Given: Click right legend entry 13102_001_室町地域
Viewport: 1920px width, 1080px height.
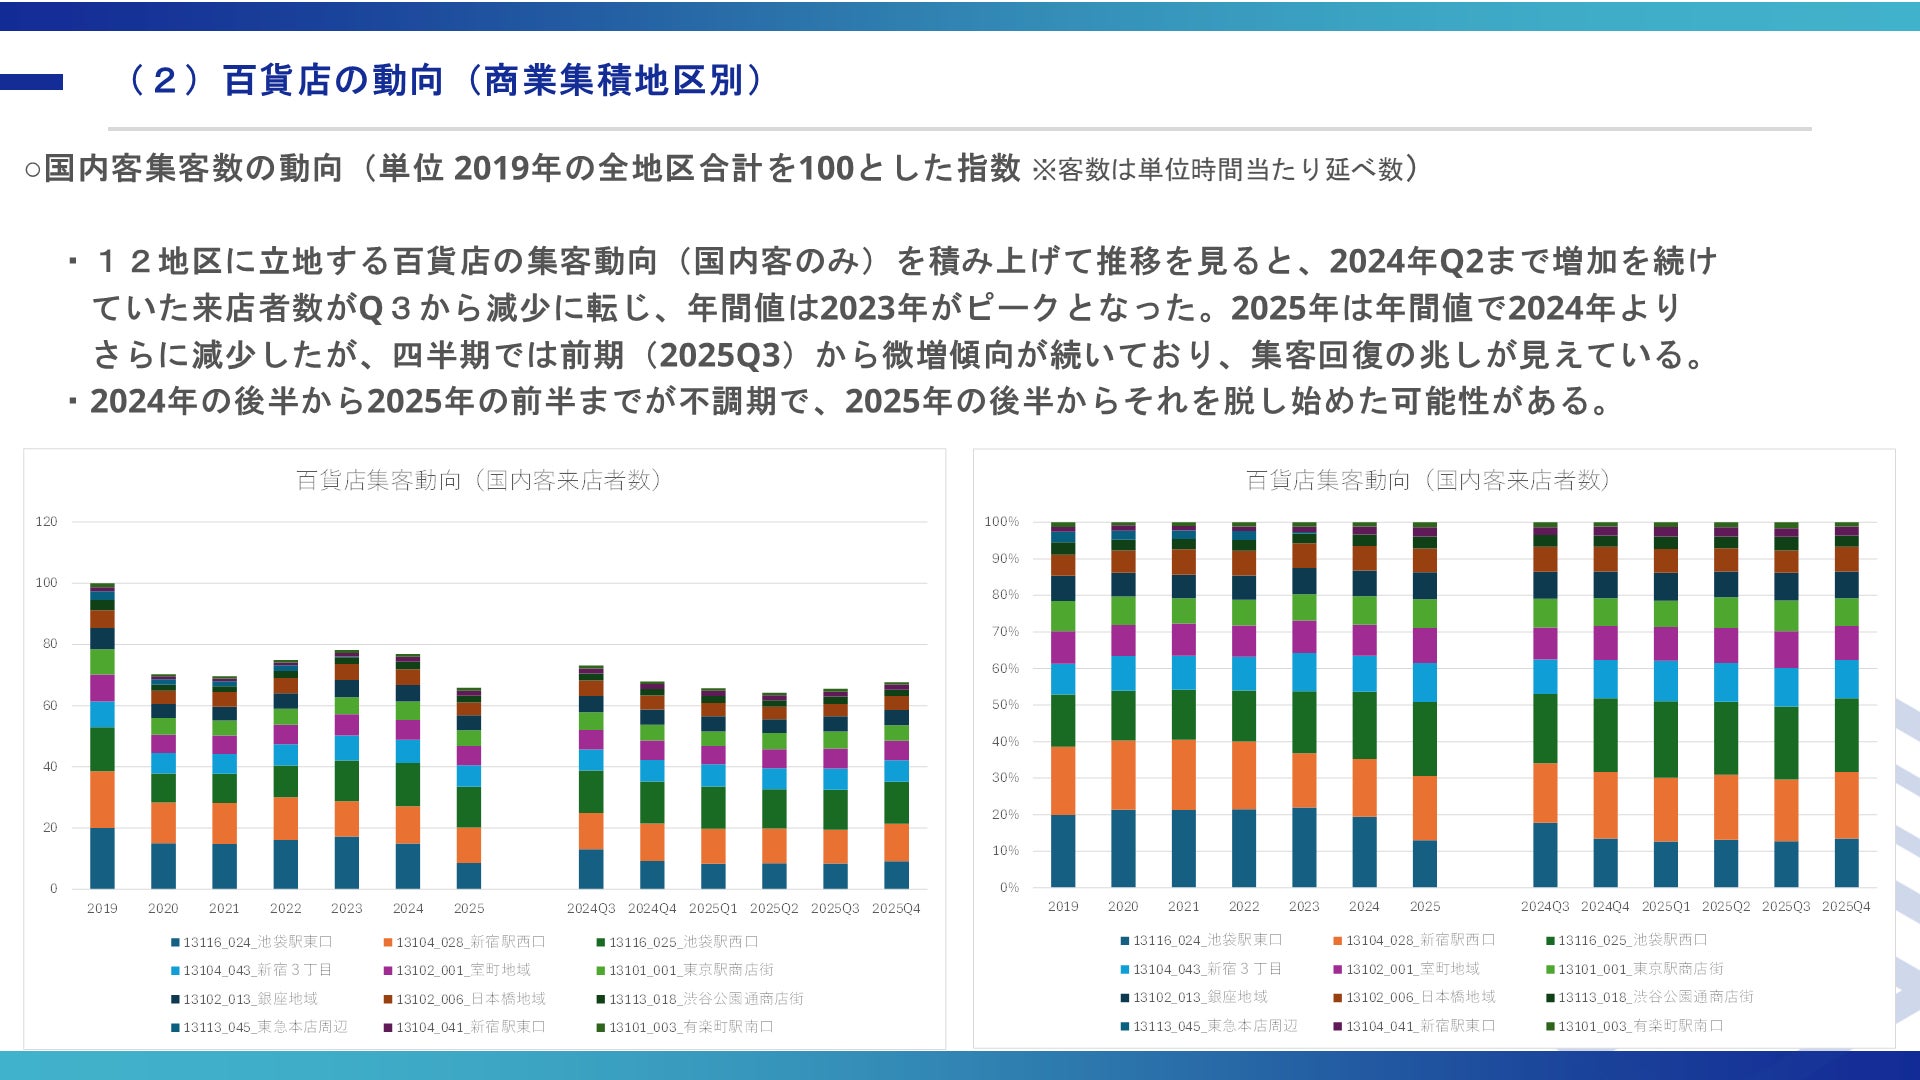Looking at the screenshot, I should (1412, 969).
